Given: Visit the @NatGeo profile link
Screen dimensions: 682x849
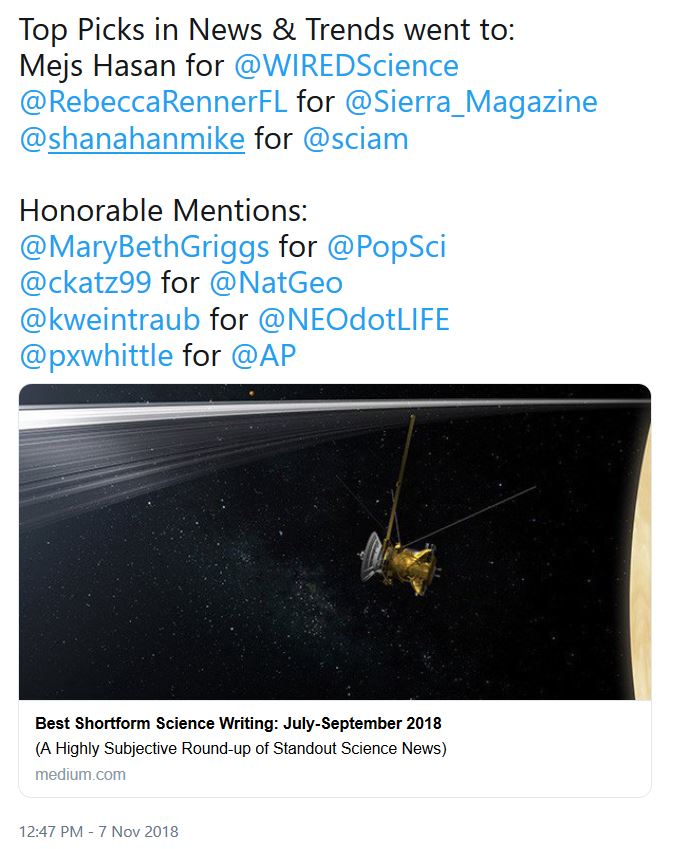Looking at the screenshot, I should tap(276, 283).
